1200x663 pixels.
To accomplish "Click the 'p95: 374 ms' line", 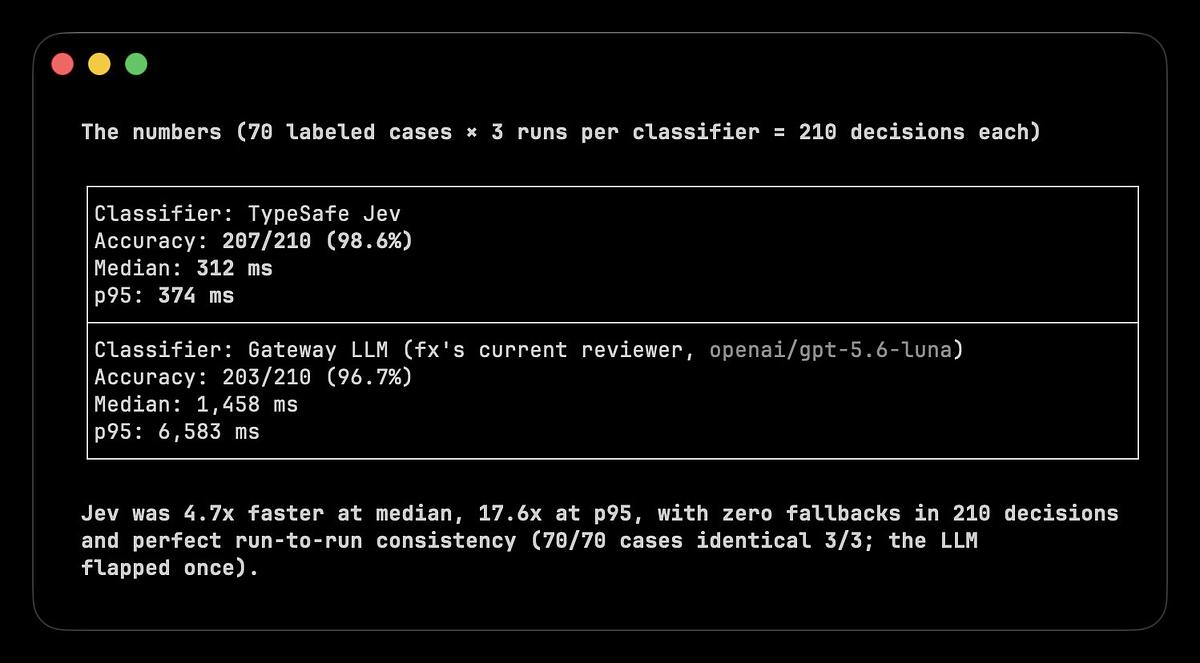I will pos(164,295).
